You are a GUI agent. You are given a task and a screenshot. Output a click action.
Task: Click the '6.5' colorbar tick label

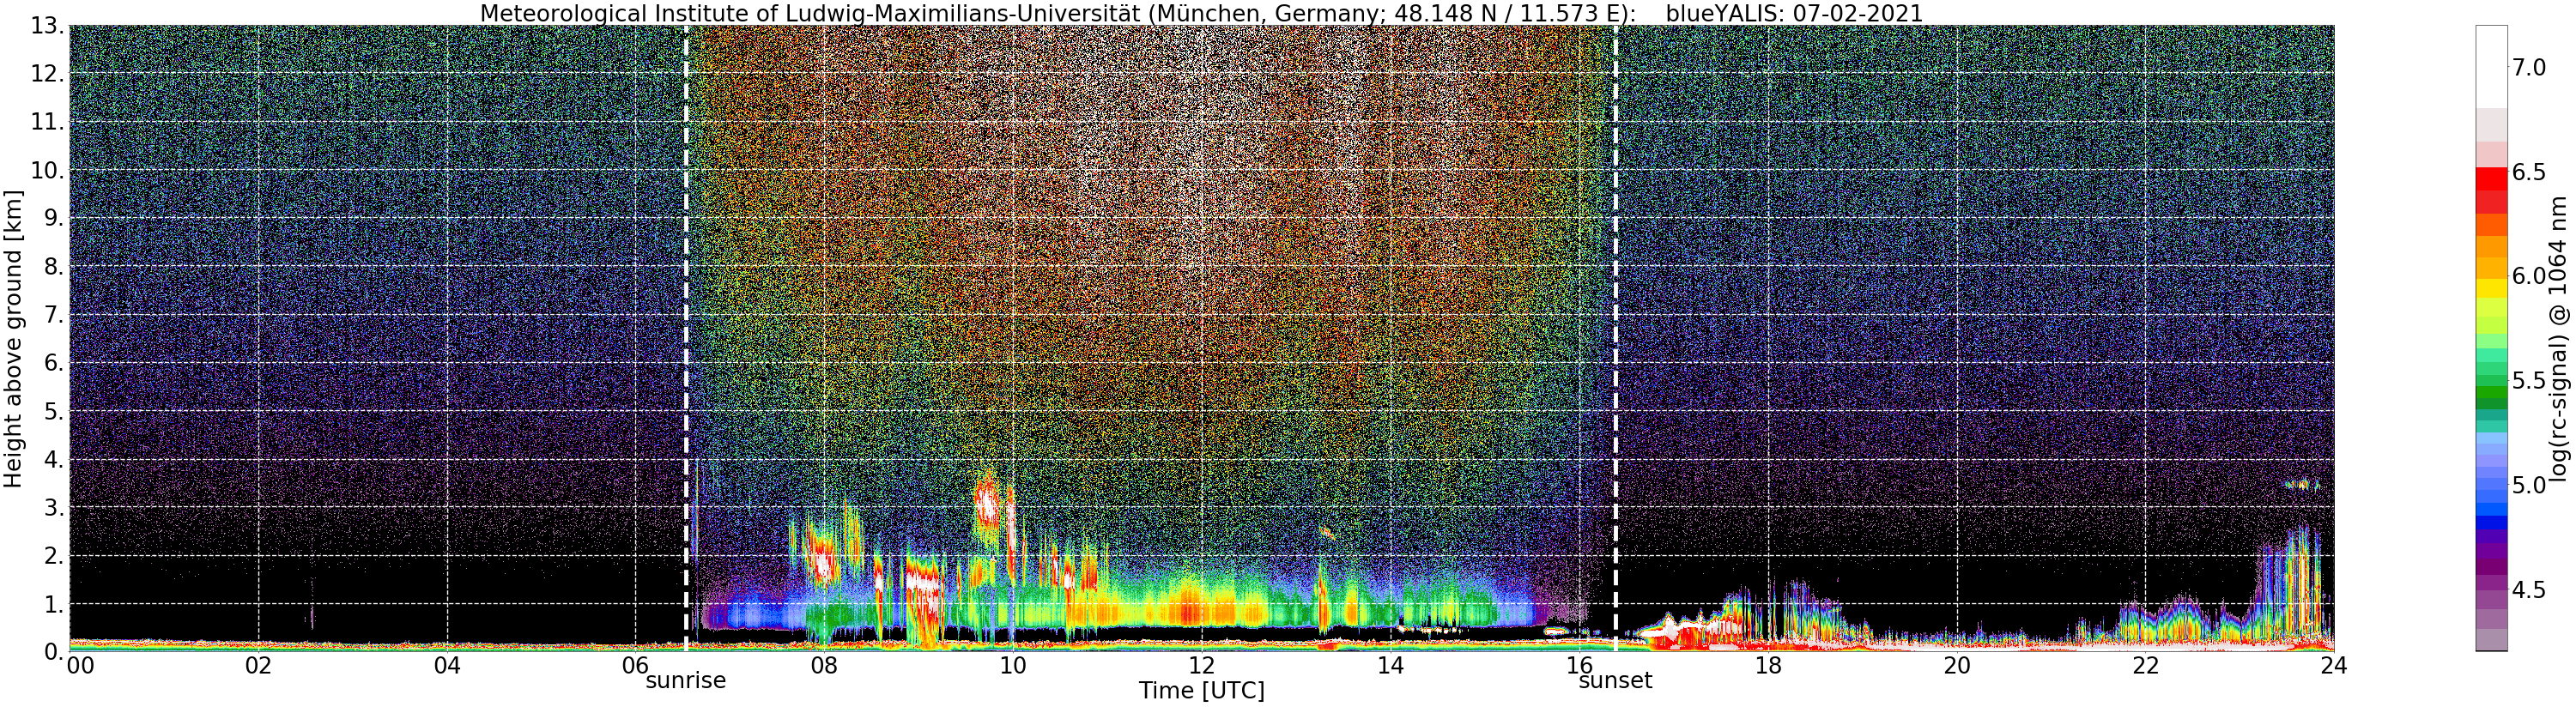point(2528,172)
